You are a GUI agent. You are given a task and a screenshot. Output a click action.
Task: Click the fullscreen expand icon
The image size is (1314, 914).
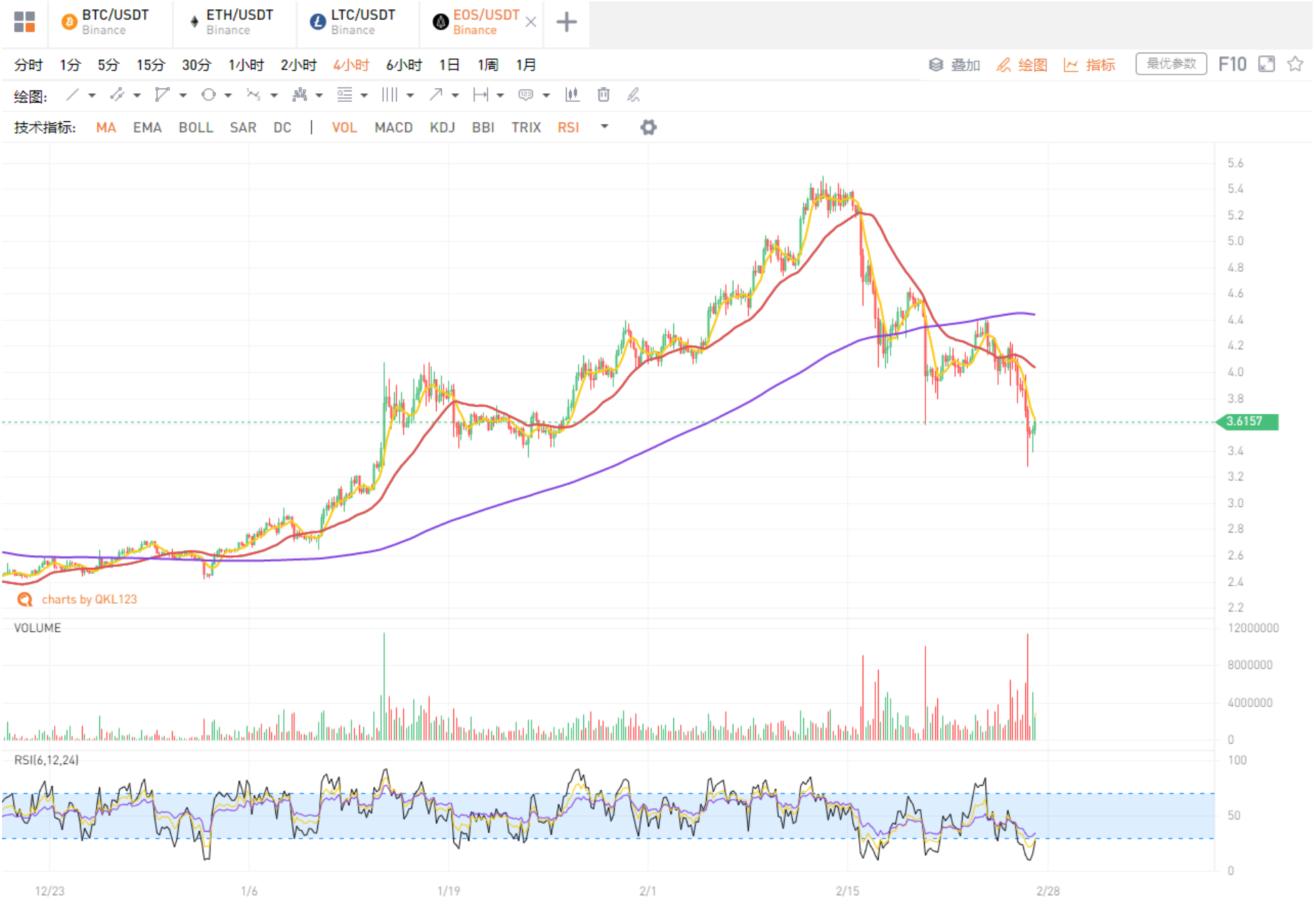click(x=1266, y=64)
